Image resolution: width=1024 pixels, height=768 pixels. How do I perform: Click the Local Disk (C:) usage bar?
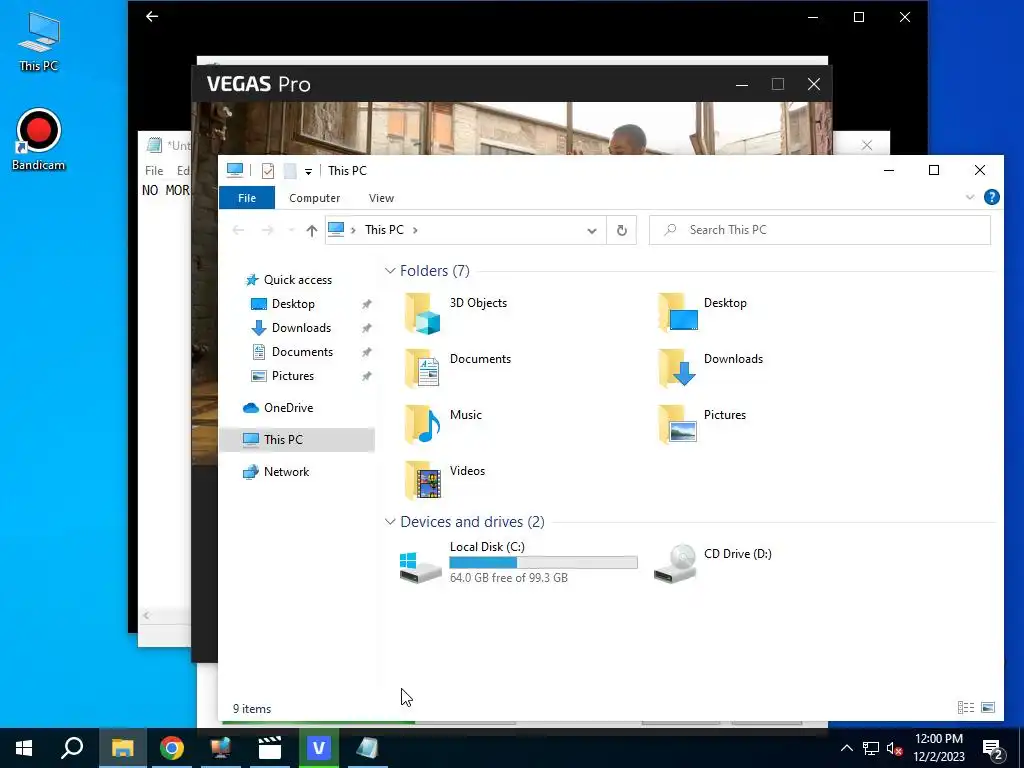543,562
